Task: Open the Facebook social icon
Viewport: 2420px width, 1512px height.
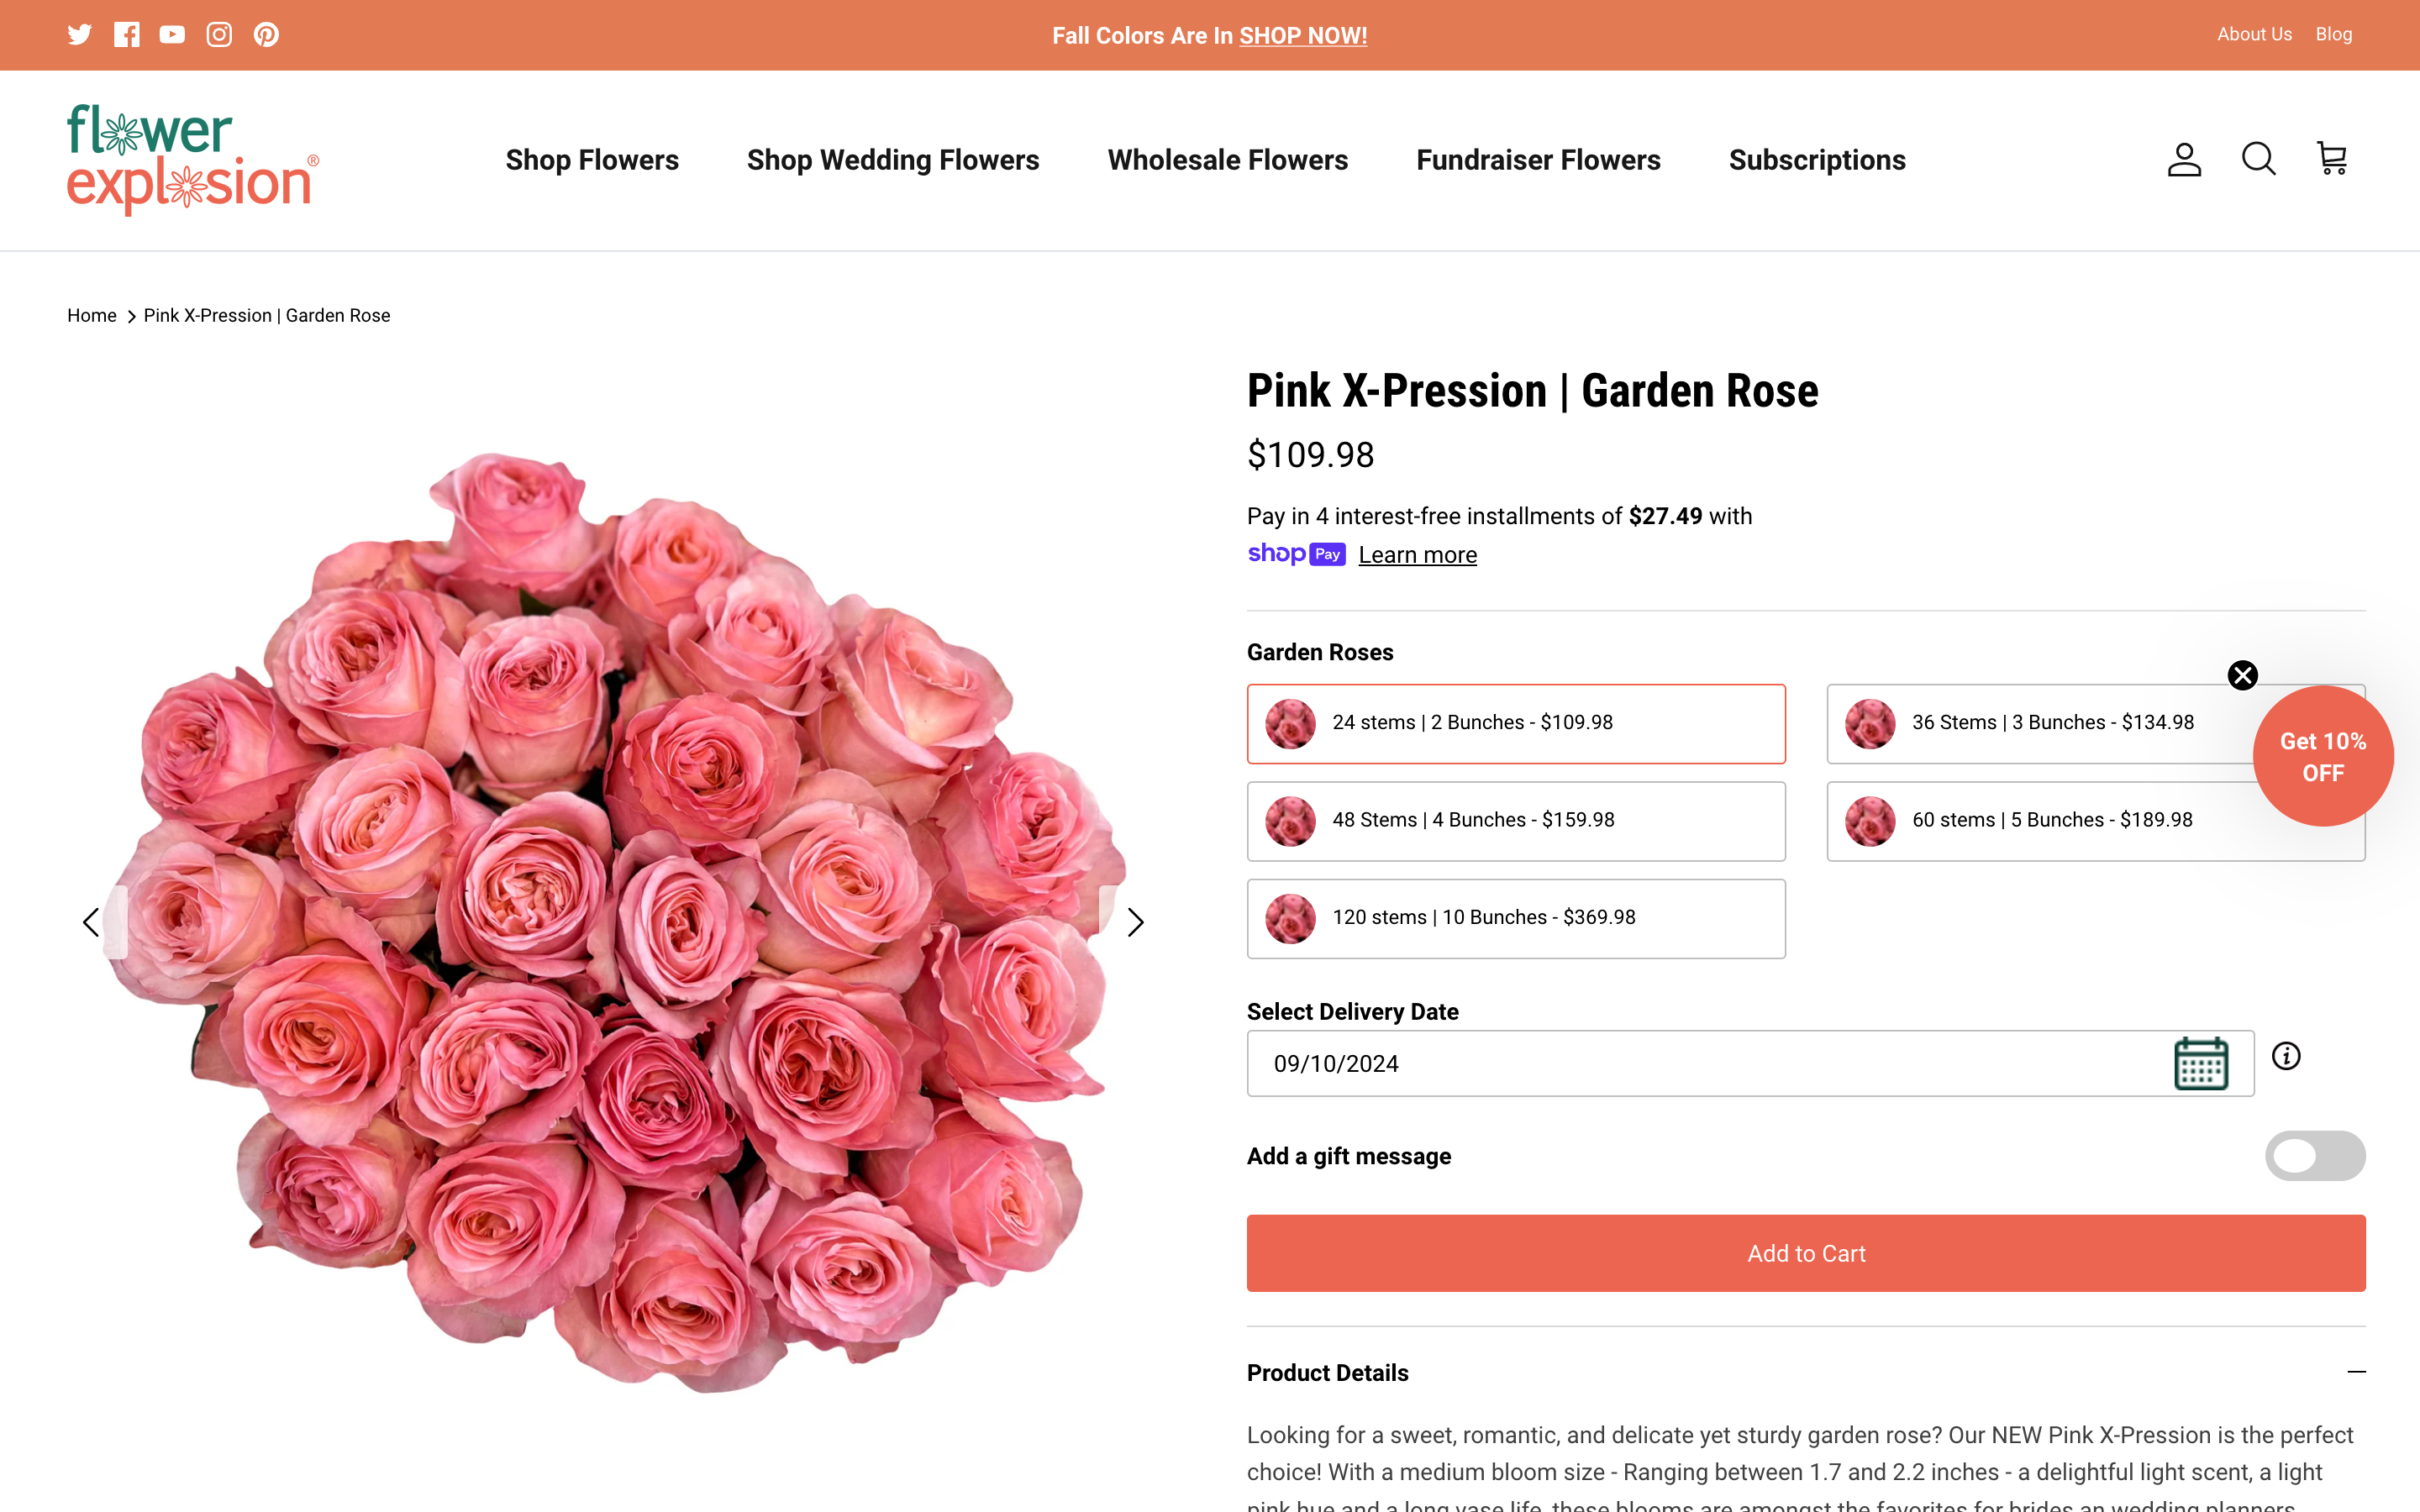Action: click(125, 34)
